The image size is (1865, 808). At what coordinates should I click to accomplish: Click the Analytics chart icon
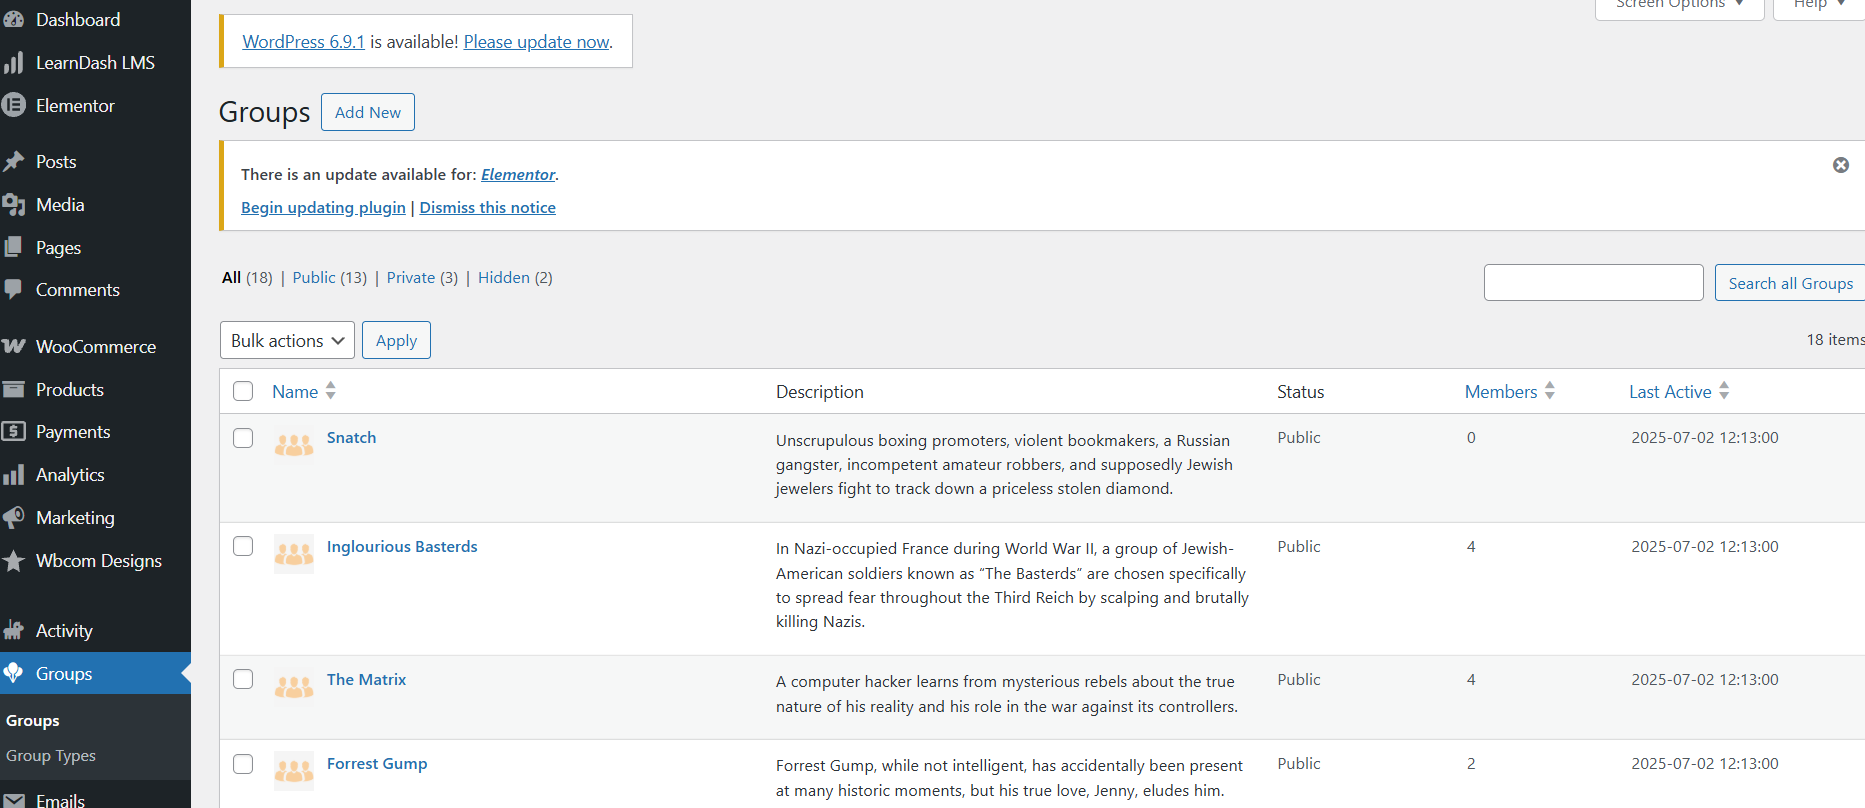coord(13,475)
